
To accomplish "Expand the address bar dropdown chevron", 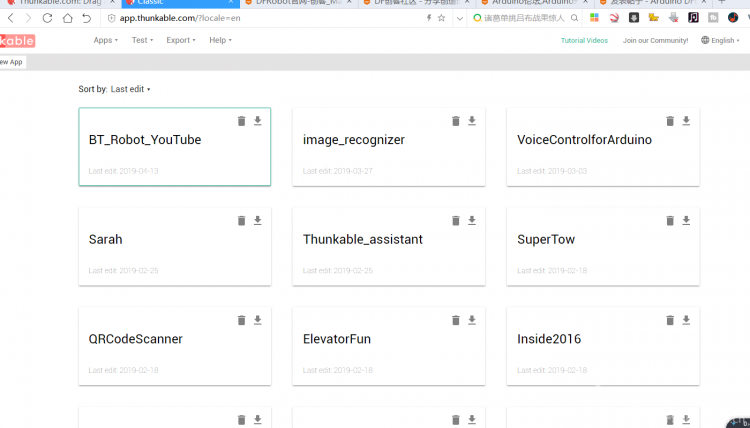I will click(x=460, y=18).
